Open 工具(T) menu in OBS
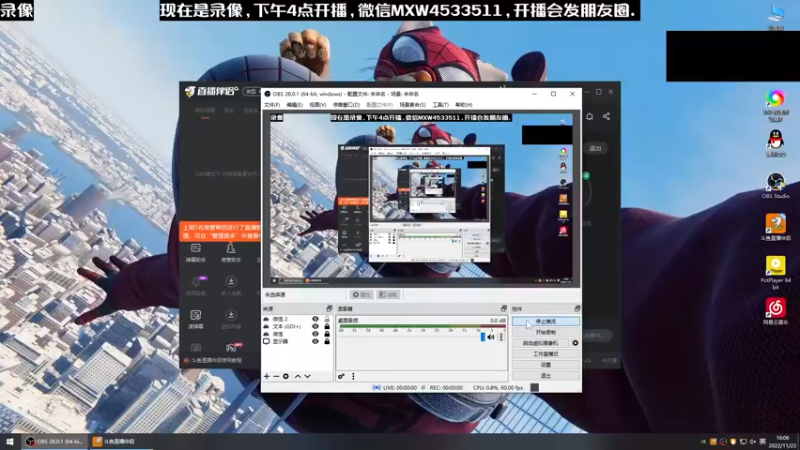The height and width of the screenshot is (450, 800). pos(440,105)
